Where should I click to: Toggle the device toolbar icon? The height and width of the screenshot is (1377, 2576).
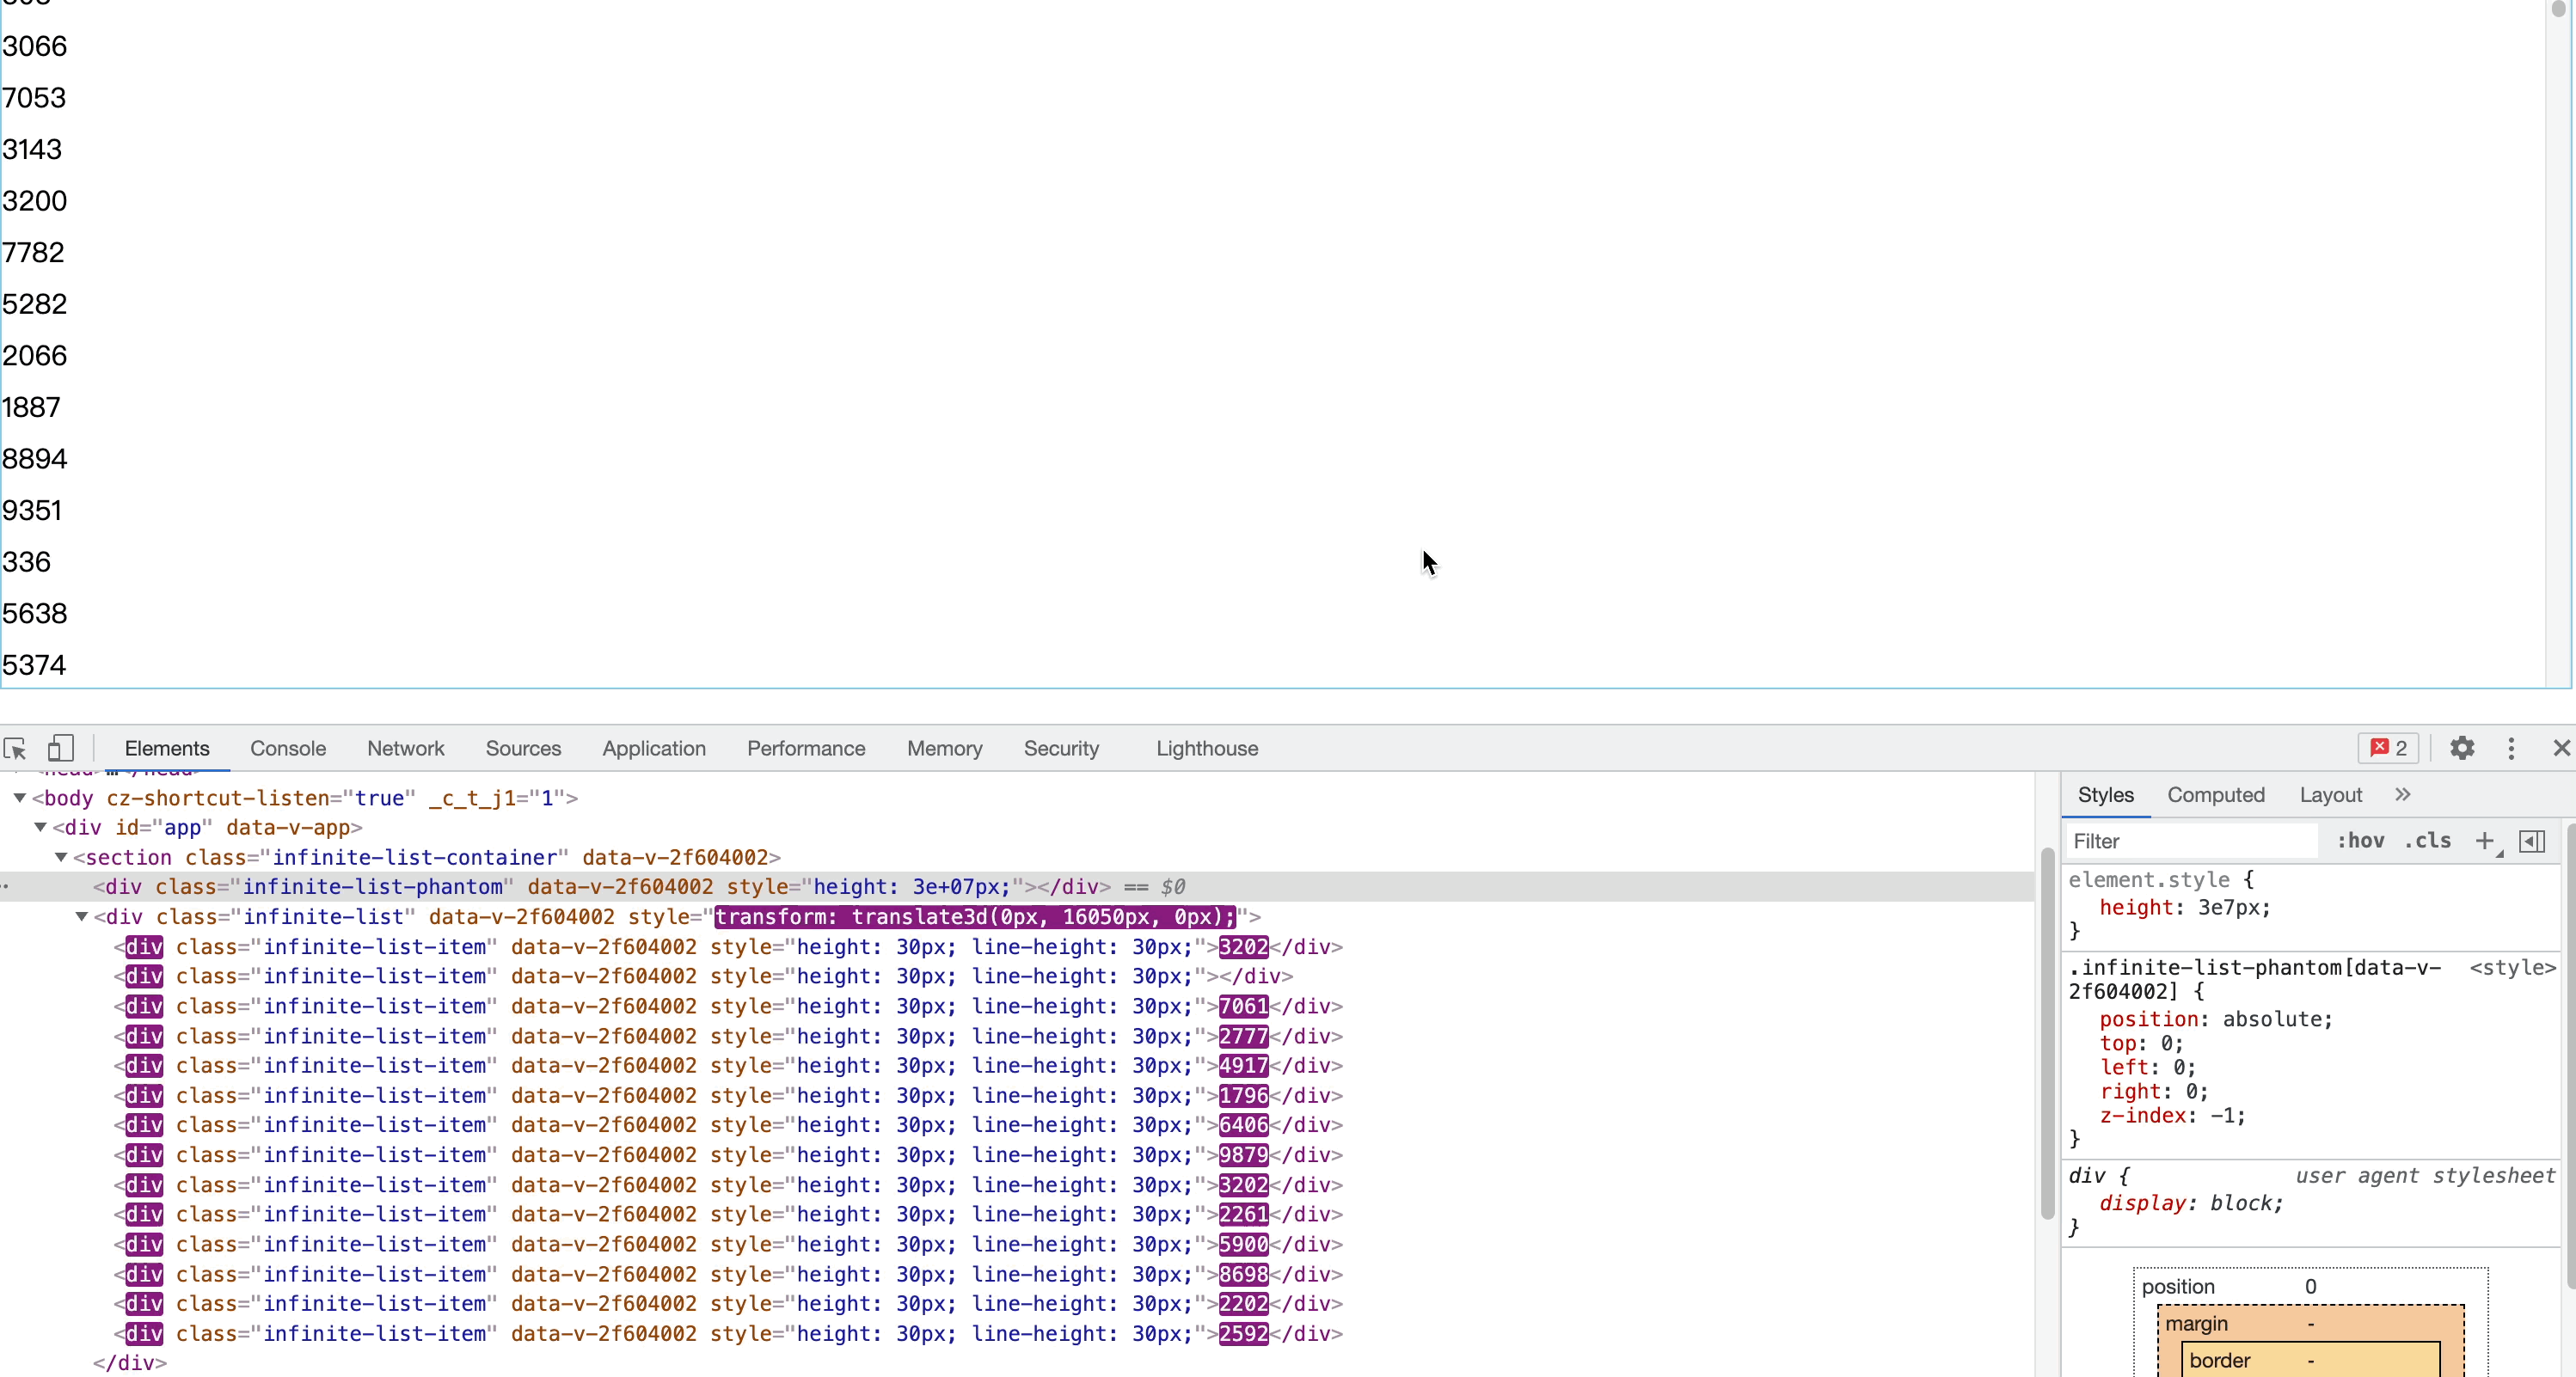(x=61, y=748)
